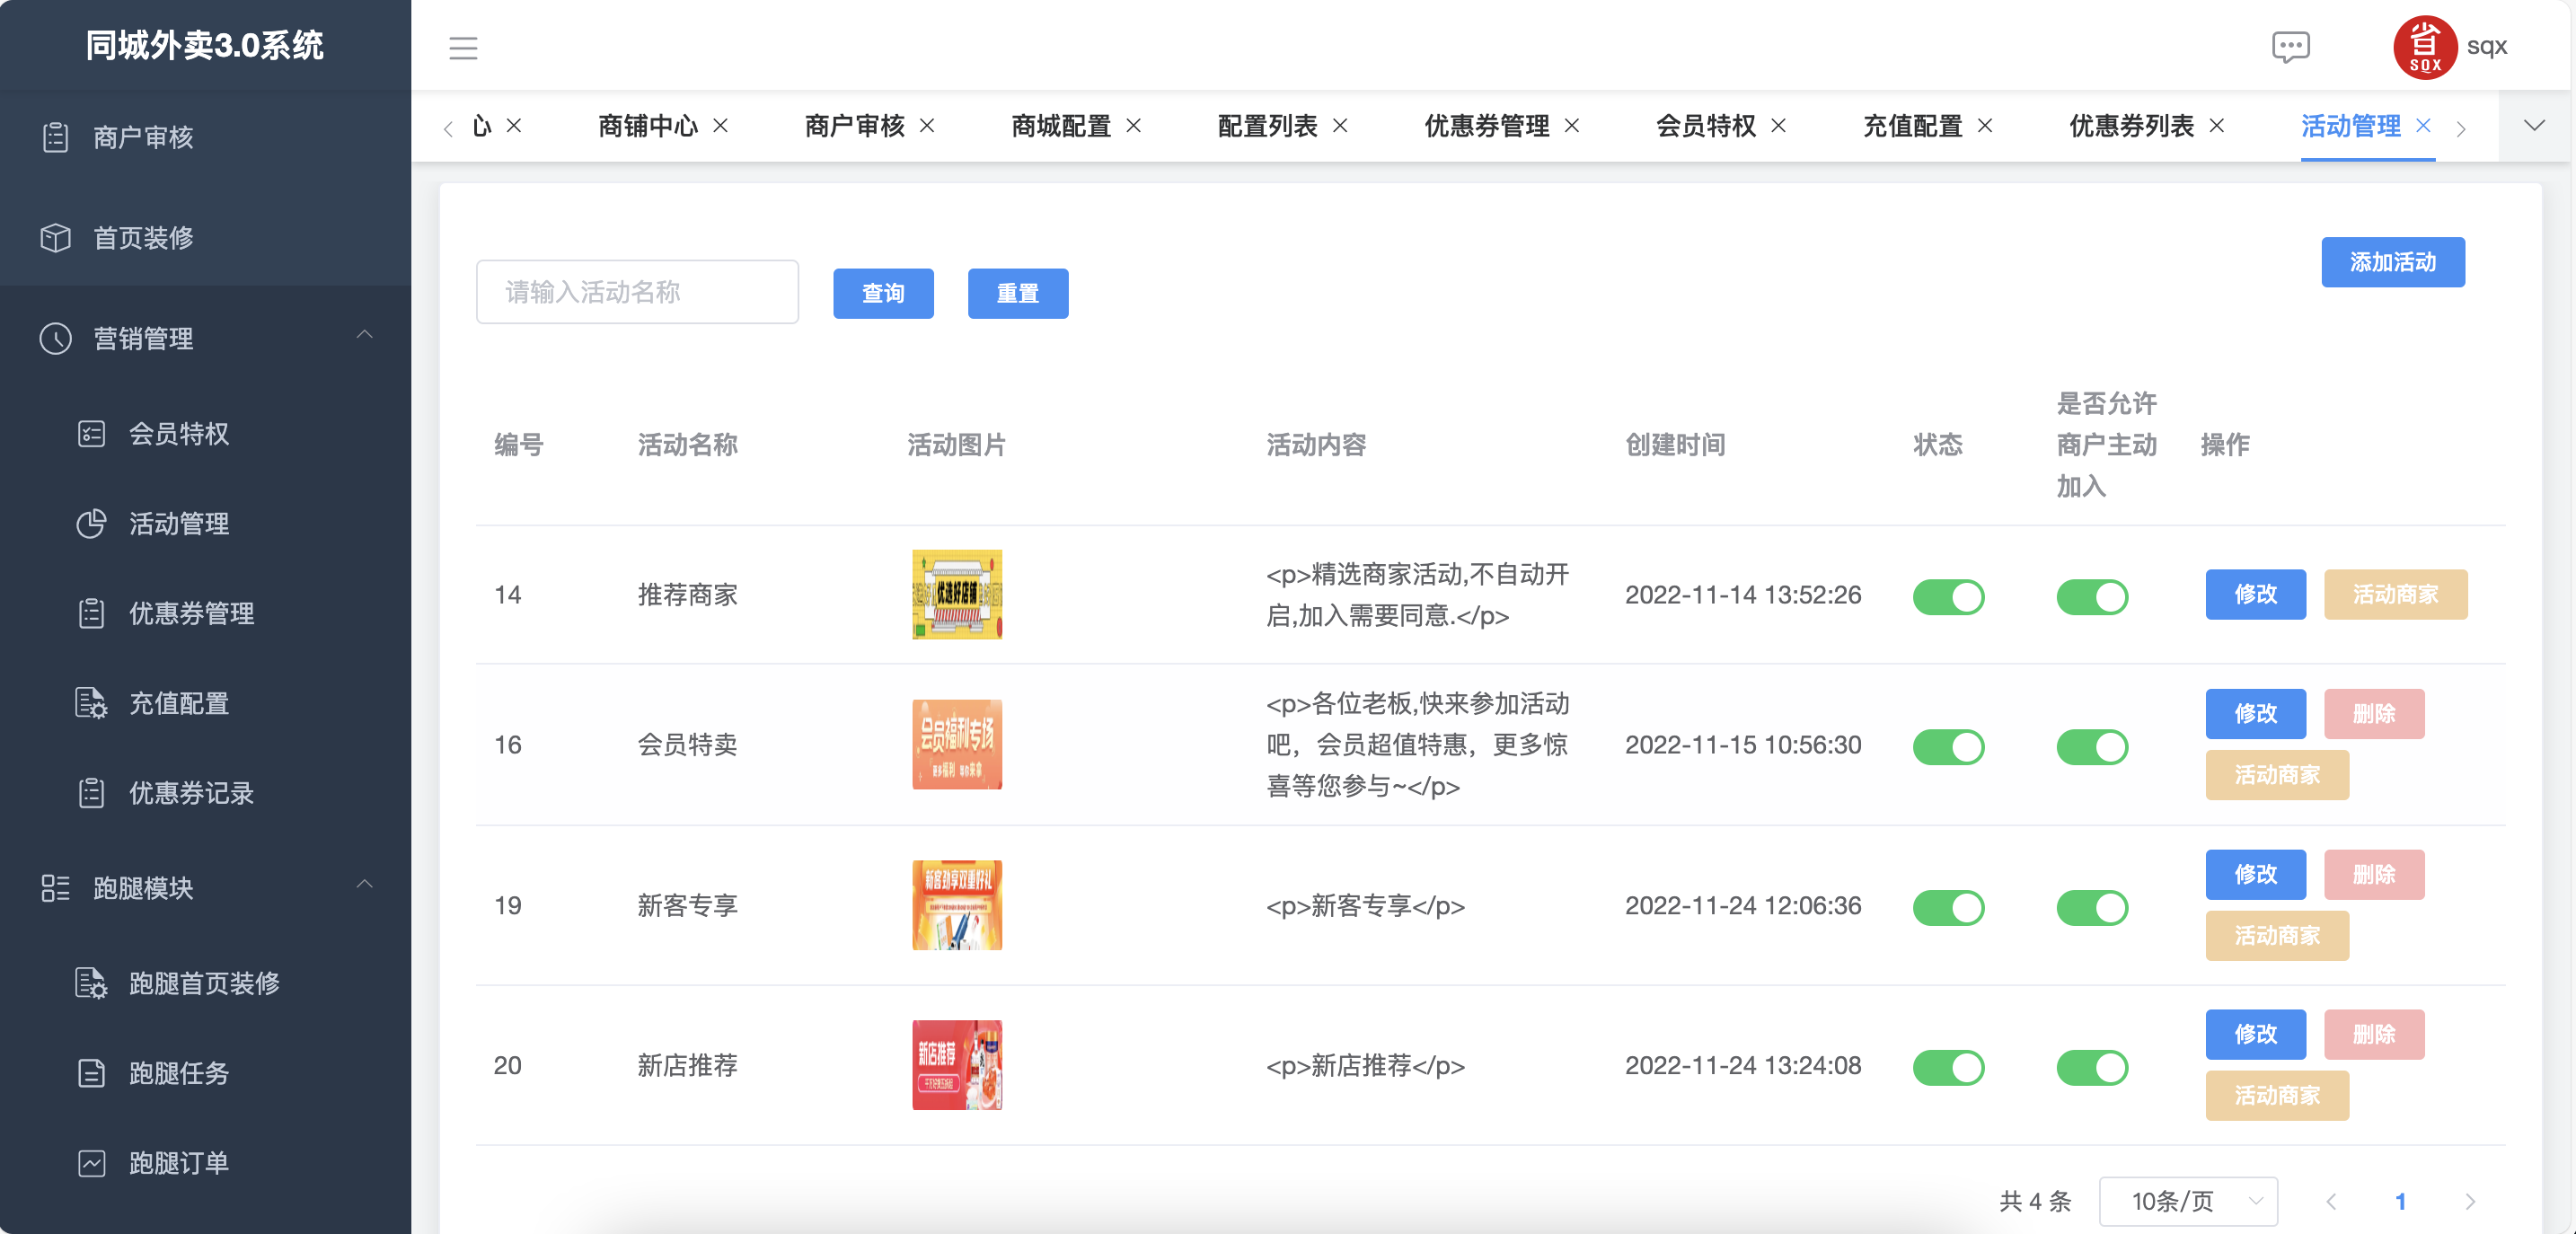This screenshot has height=1234, width=2576.
Task: Select page number 1
Action: coord(2400,1202)
